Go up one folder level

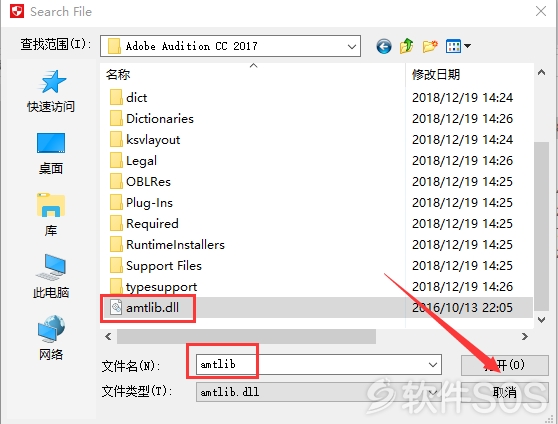coord(406,46)
